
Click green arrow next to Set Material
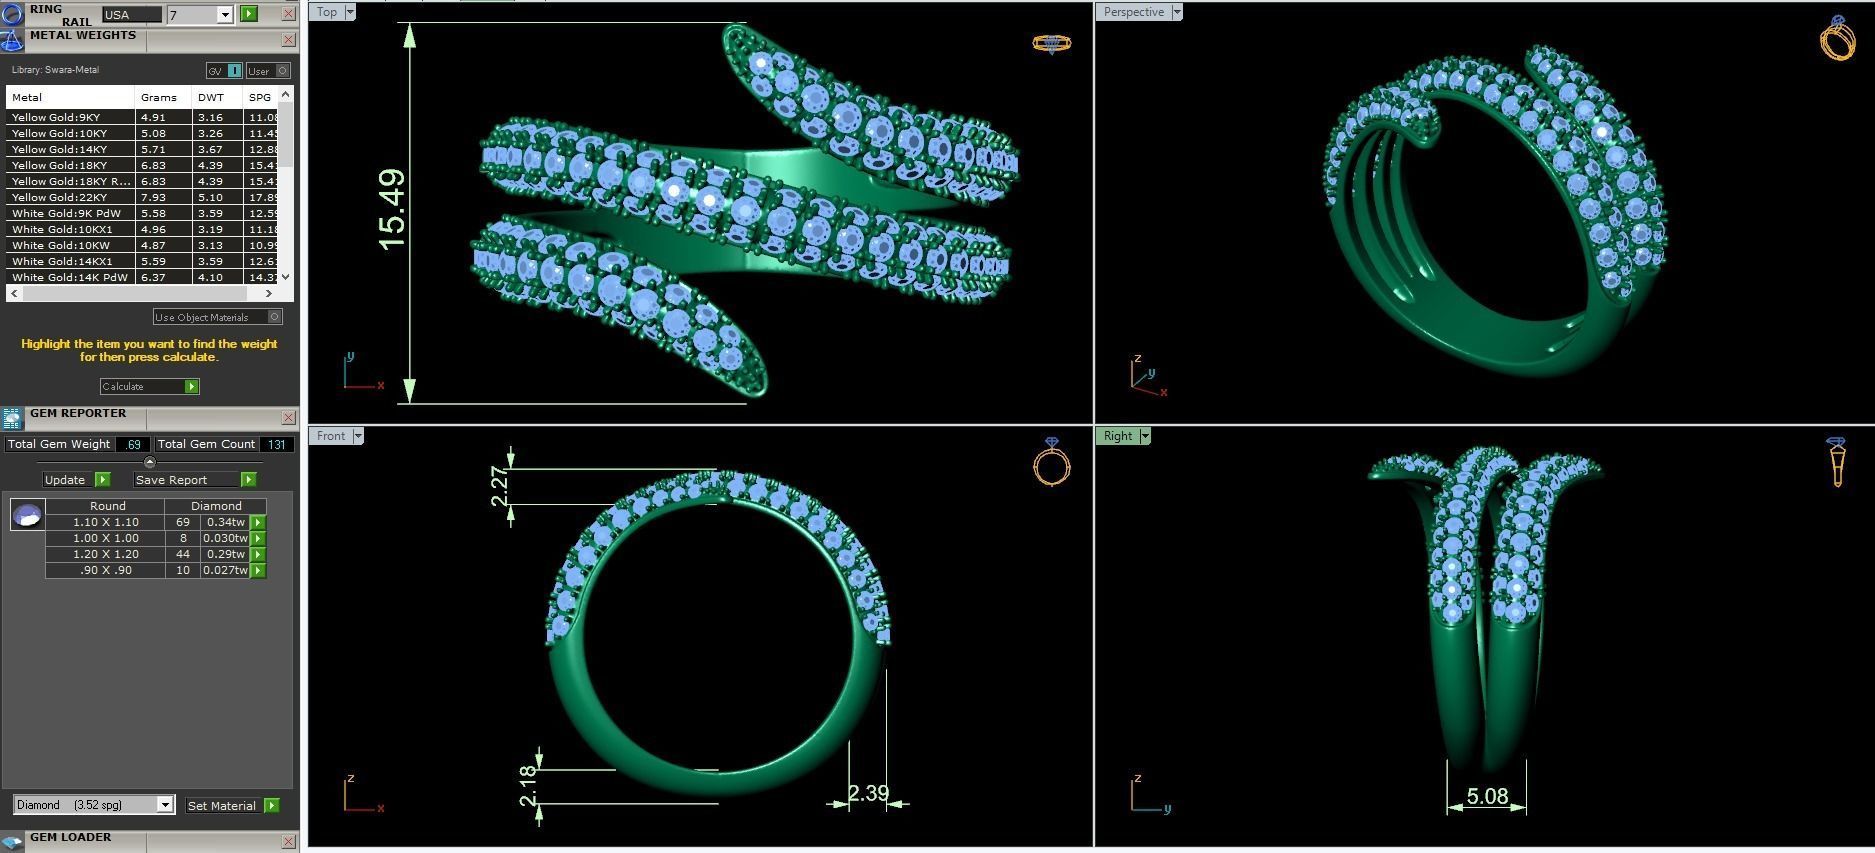[271, 806]
